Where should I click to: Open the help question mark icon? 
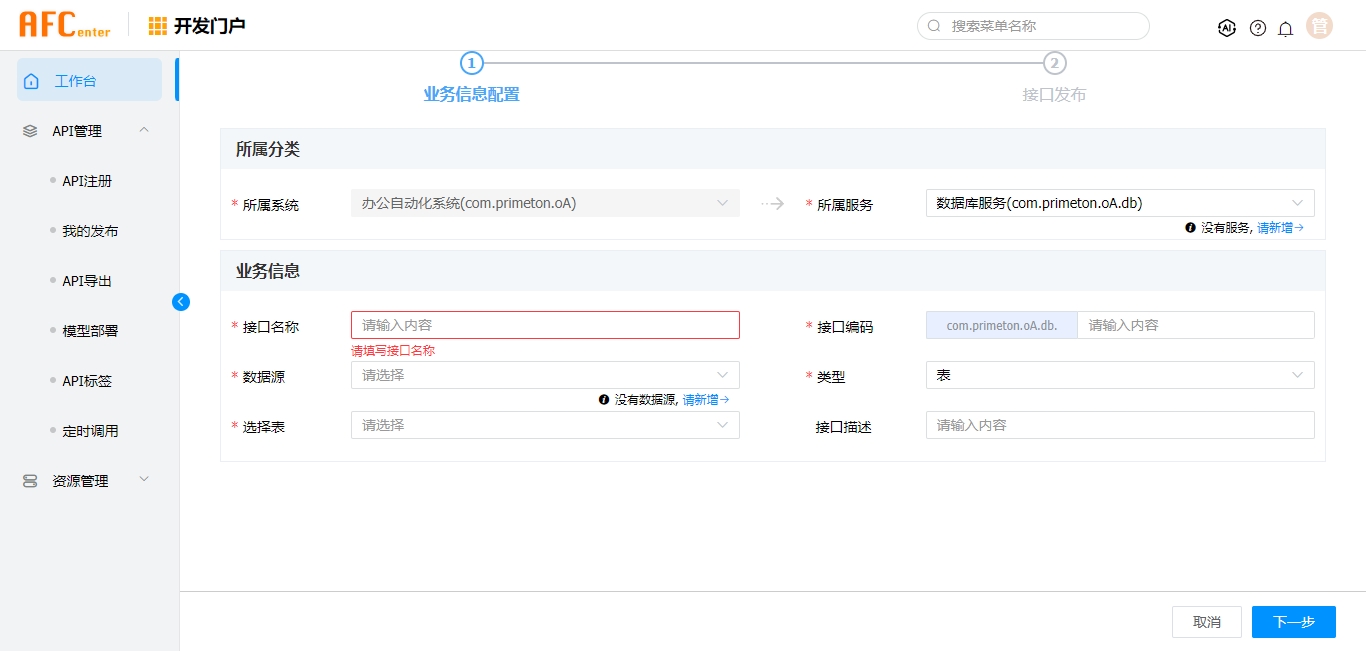pyautogui.click(x=1258, y=28)
